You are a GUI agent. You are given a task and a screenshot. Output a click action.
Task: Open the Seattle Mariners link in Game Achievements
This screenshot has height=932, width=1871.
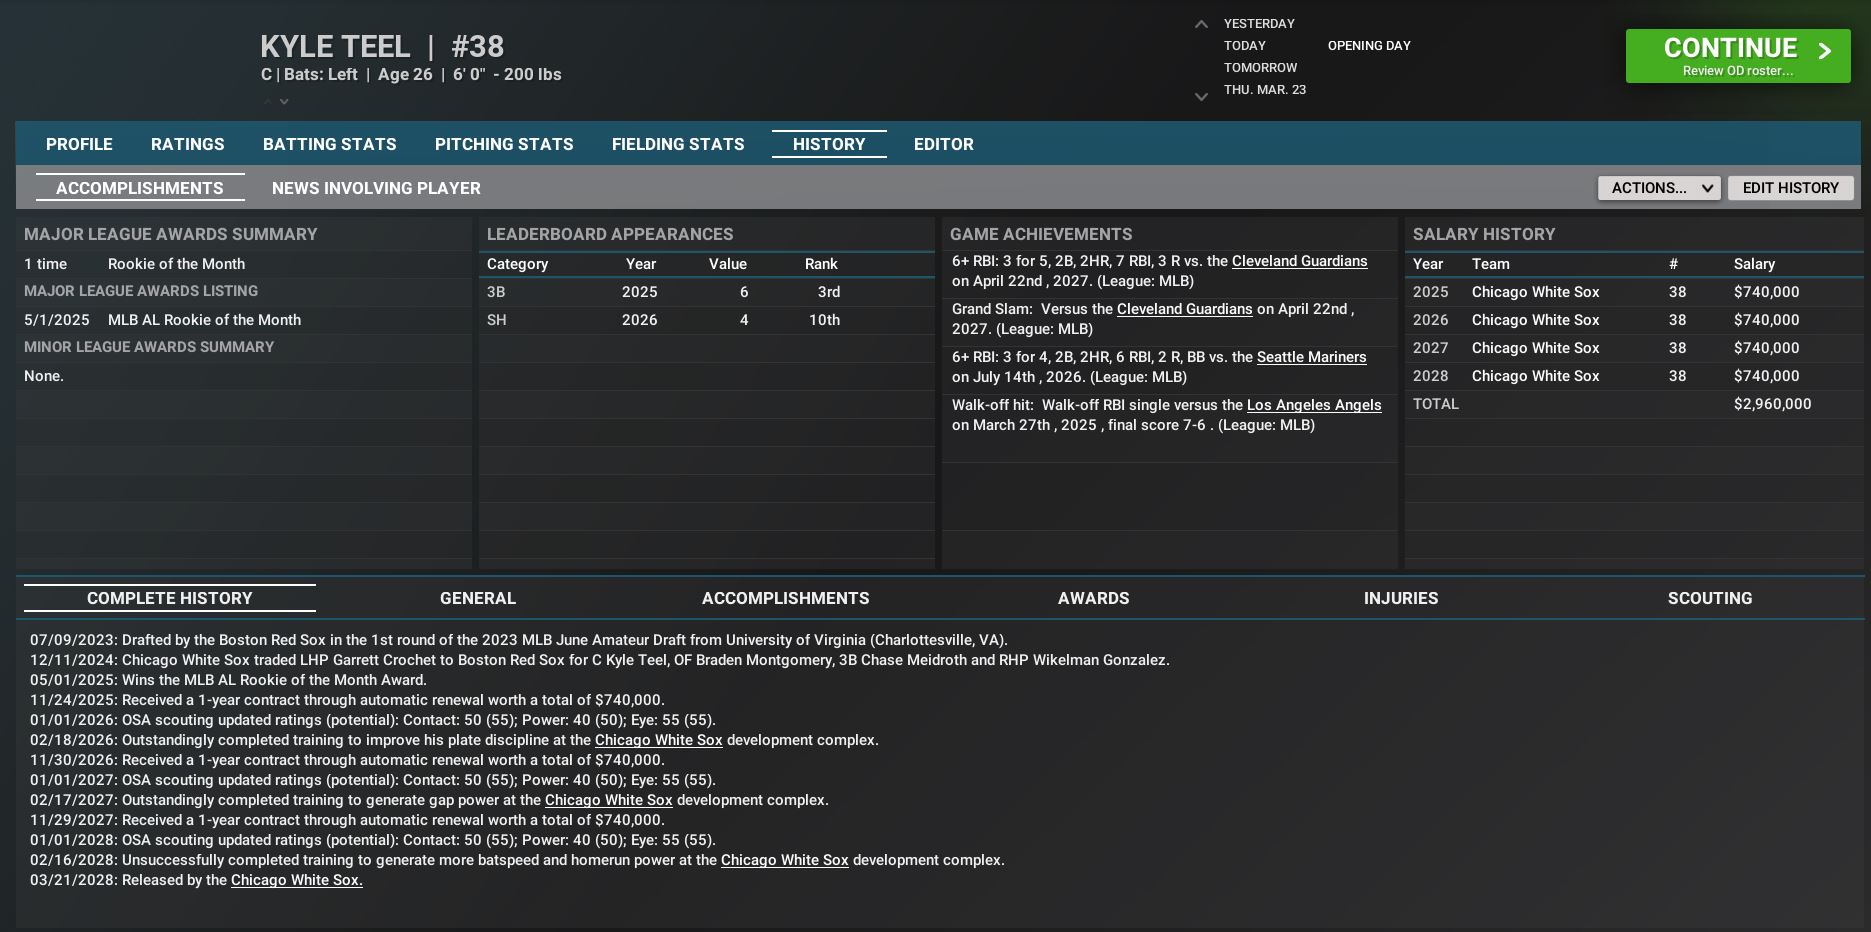(x=1311, y=357)
